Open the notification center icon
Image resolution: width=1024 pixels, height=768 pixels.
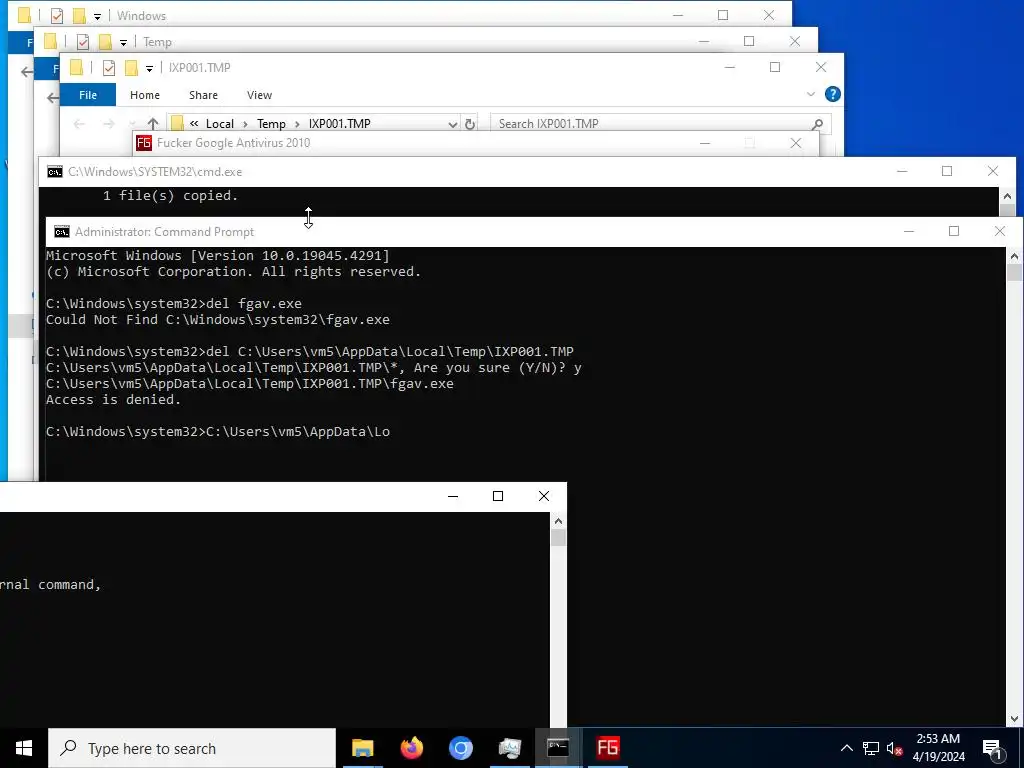click(x=991, y=748)
